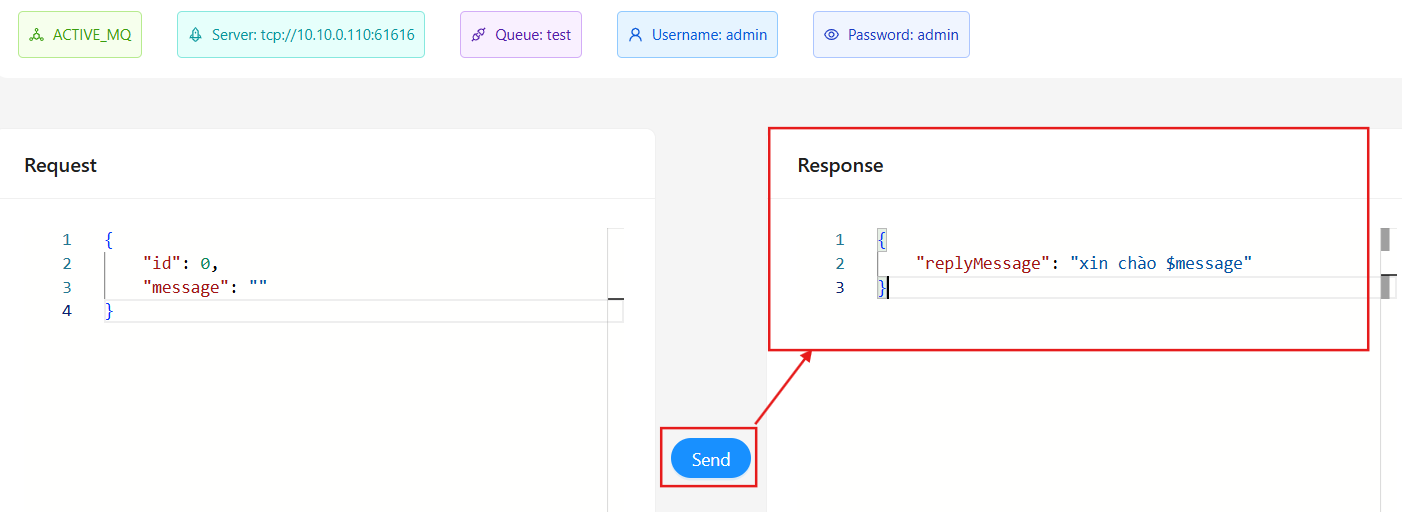This screenshot has width=1402, height=512.
Task: Click line number 4 in Request editor
Action: (x=67, y=311)
